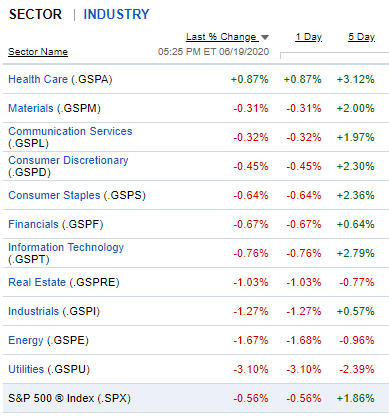The width and height of the screenshot is (389, 416).
Task: Open Communication Services (.GSPL) link
Action: pyautogui.click(x=70, y=137)
